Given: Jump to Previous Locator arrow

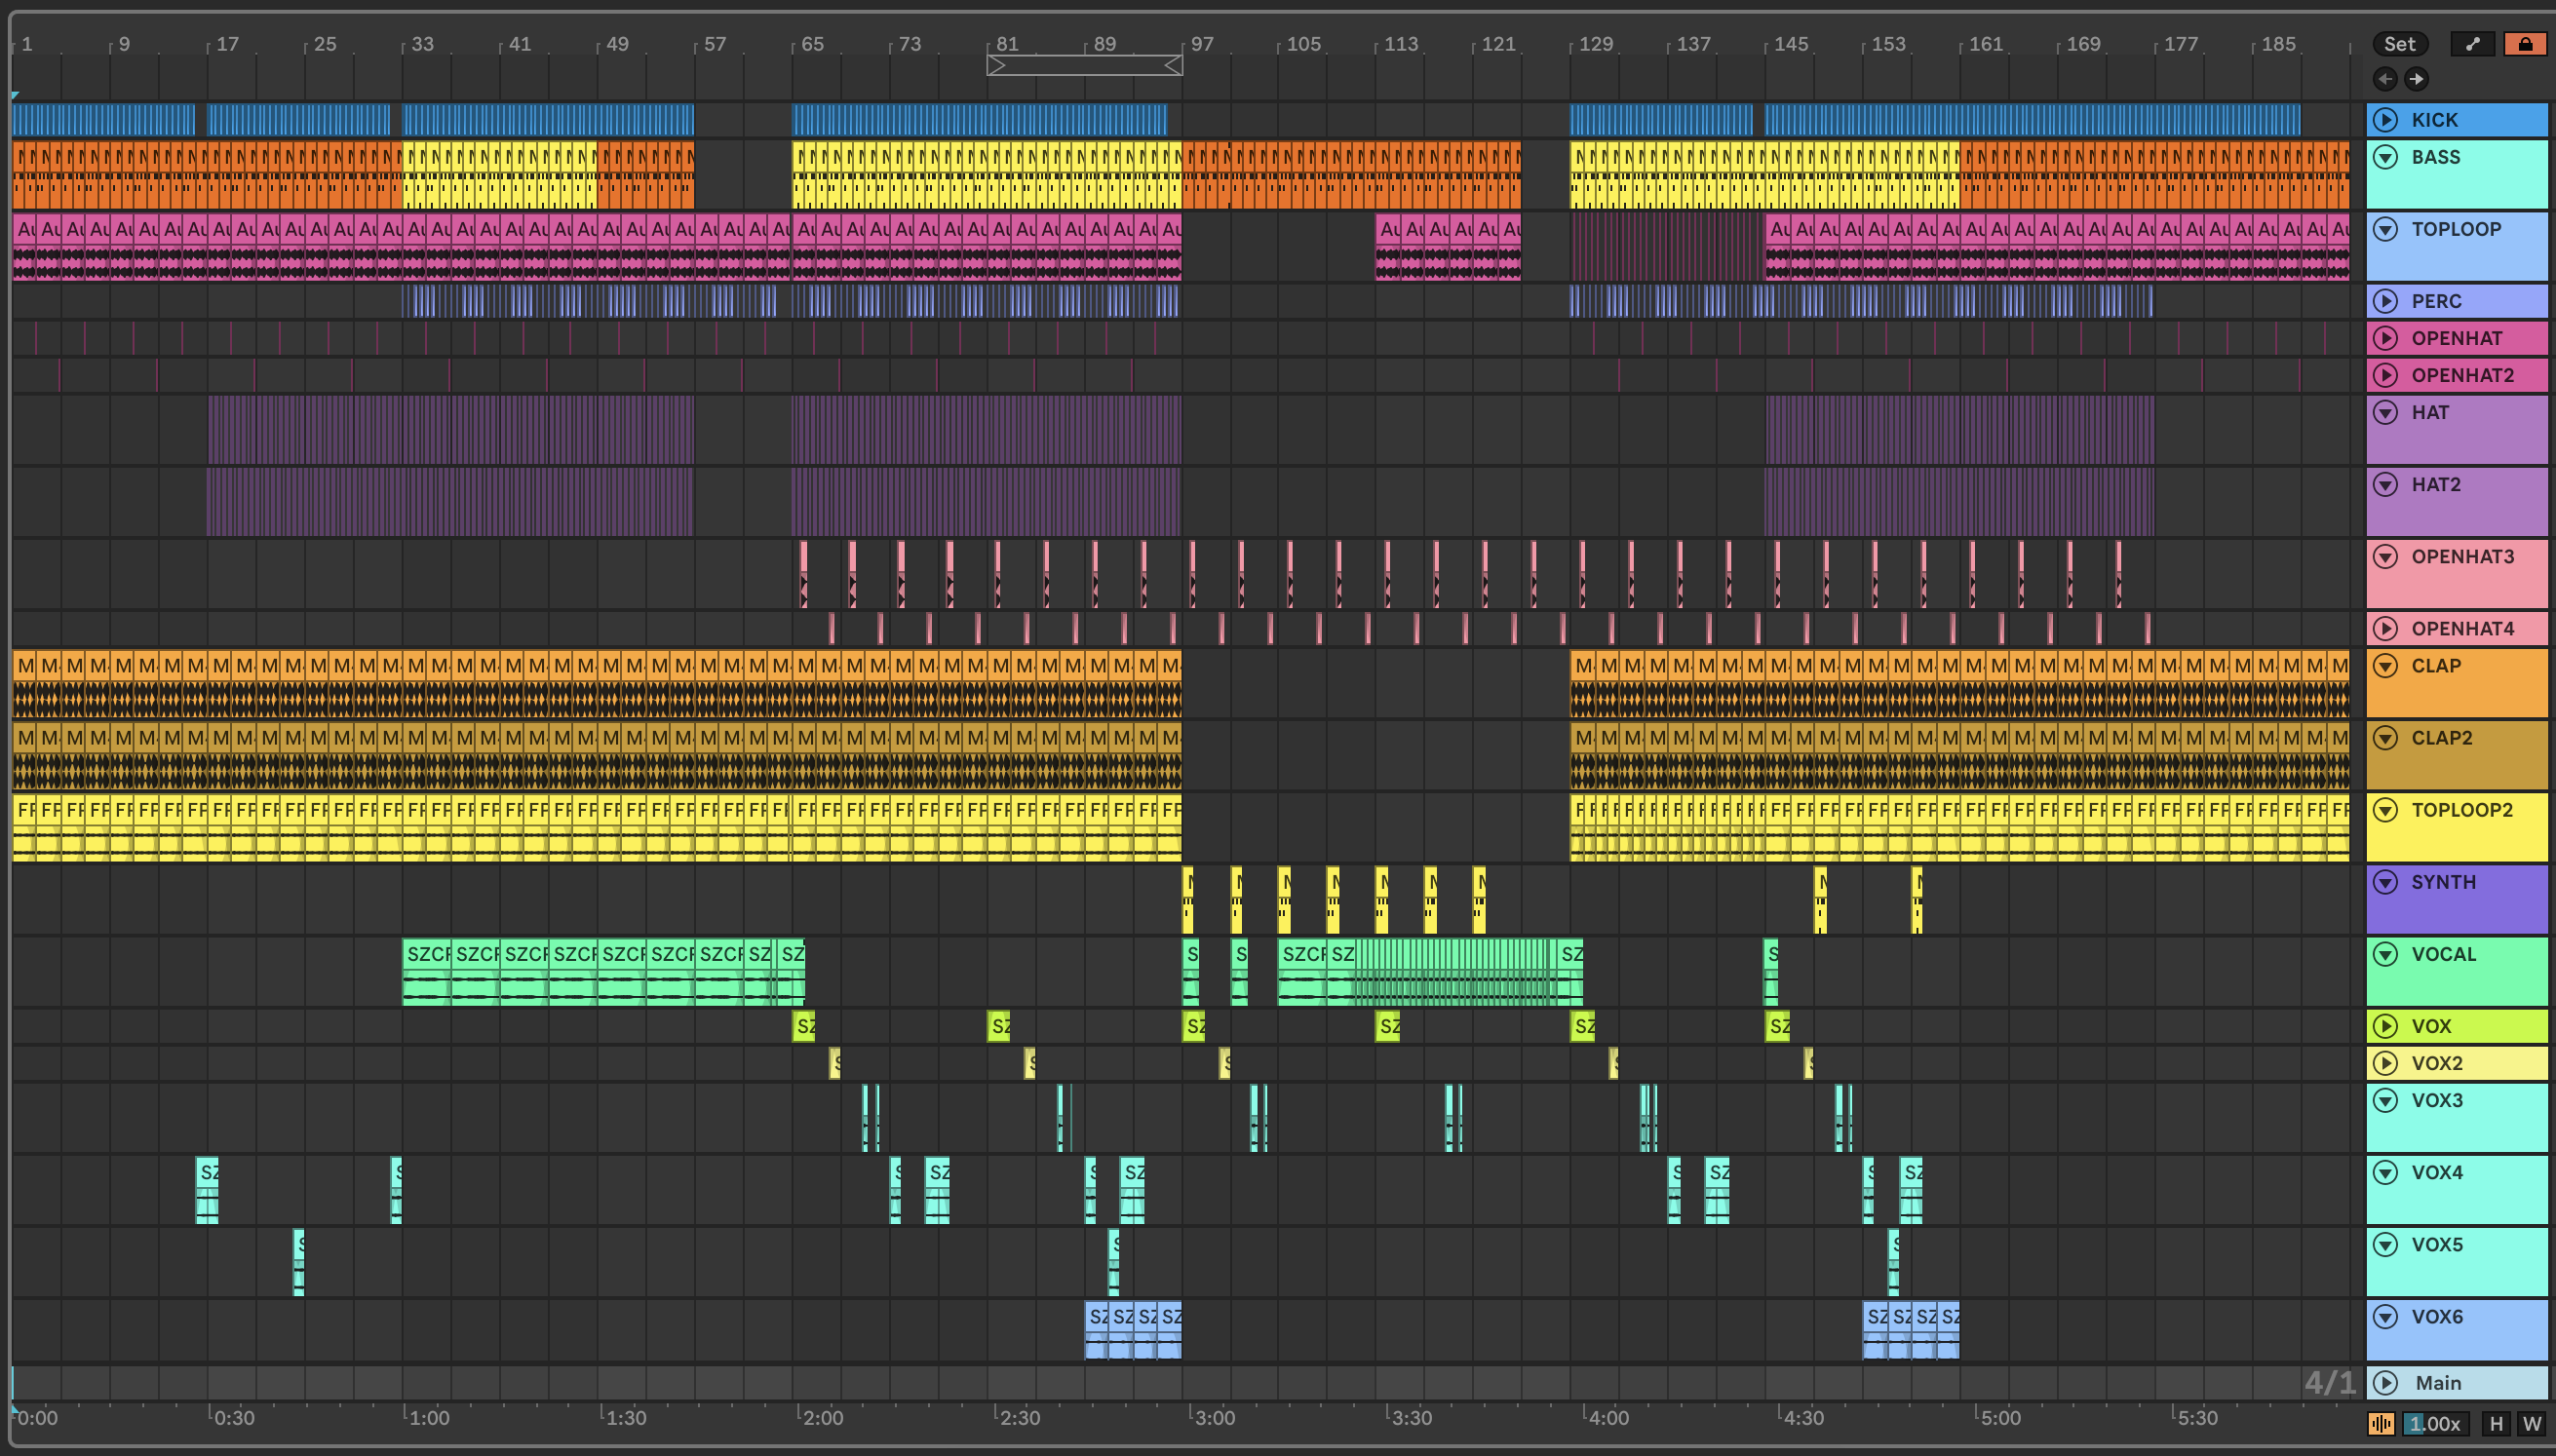Looking at the screenshot, I should pos(2385,78).
